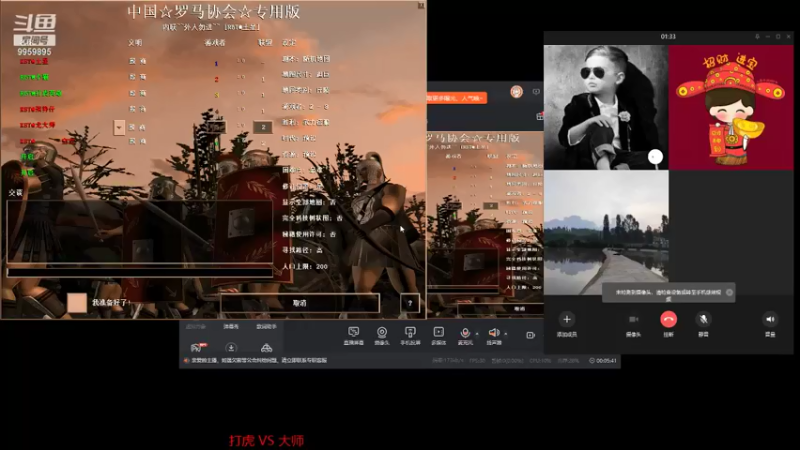800x450 pixels.
Task: Click the yellow player color number 3
Action: pos(216,95)
